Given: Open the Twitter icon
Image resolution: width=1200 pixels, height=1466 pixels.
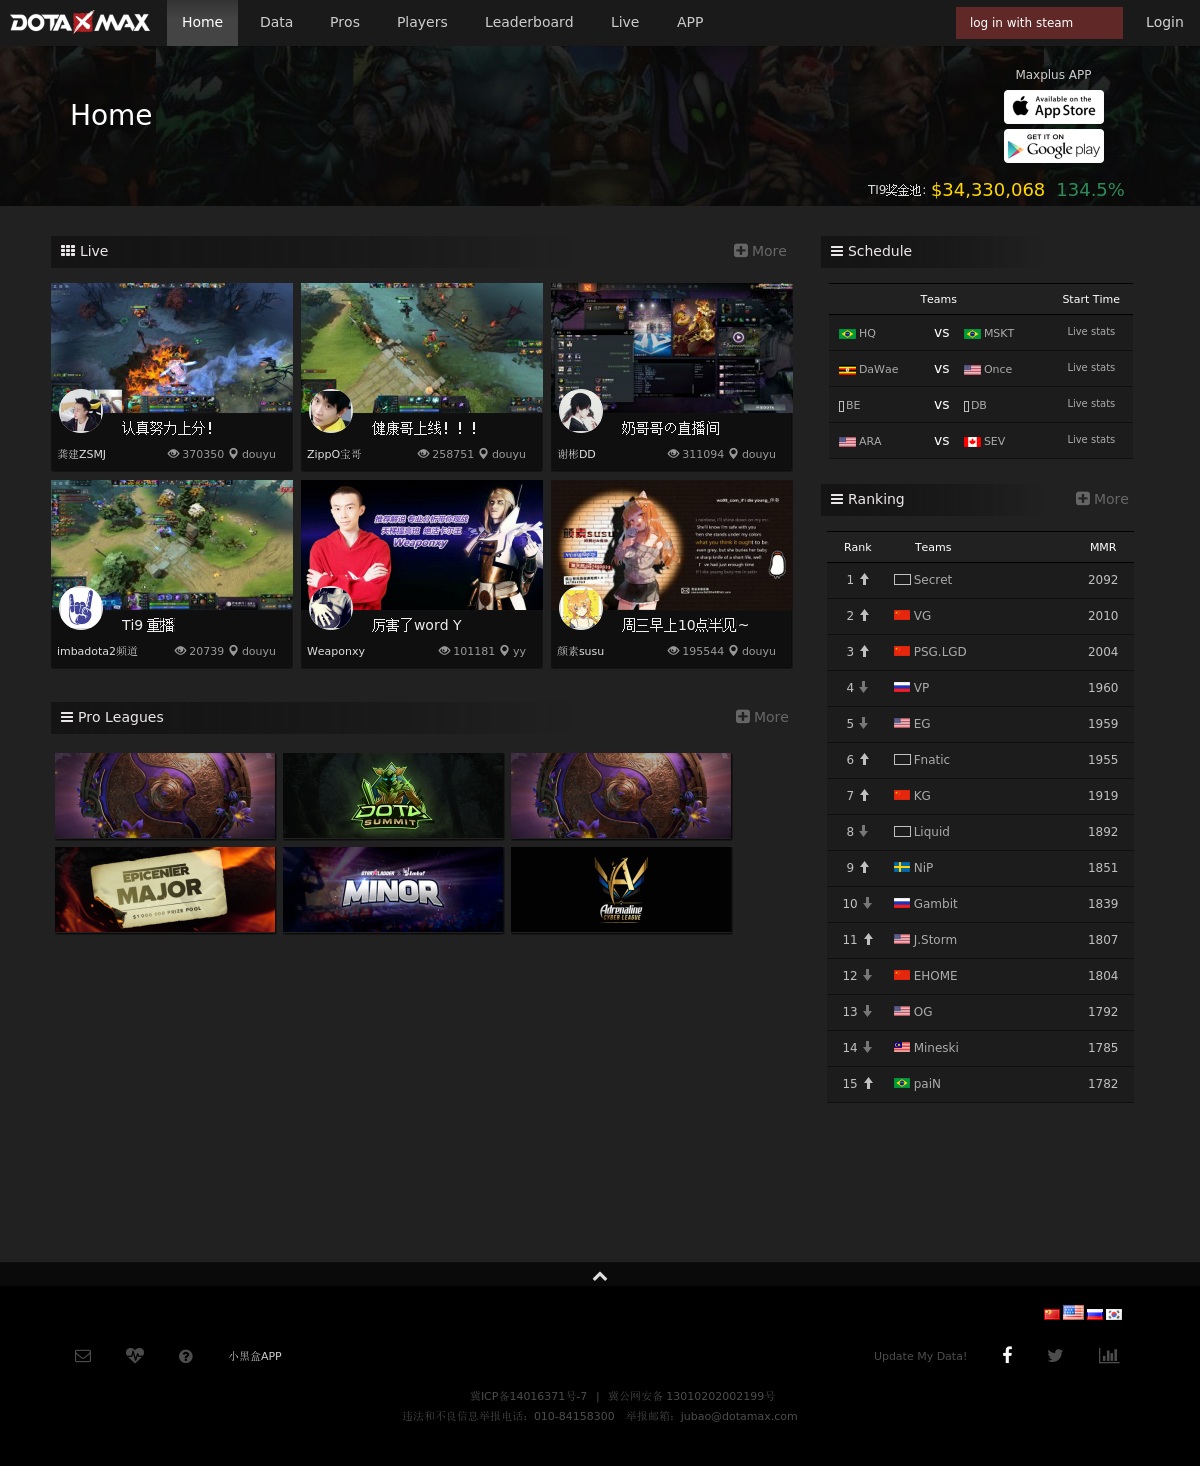Looking at the screenshot, I should [x=1055, y=1356].
